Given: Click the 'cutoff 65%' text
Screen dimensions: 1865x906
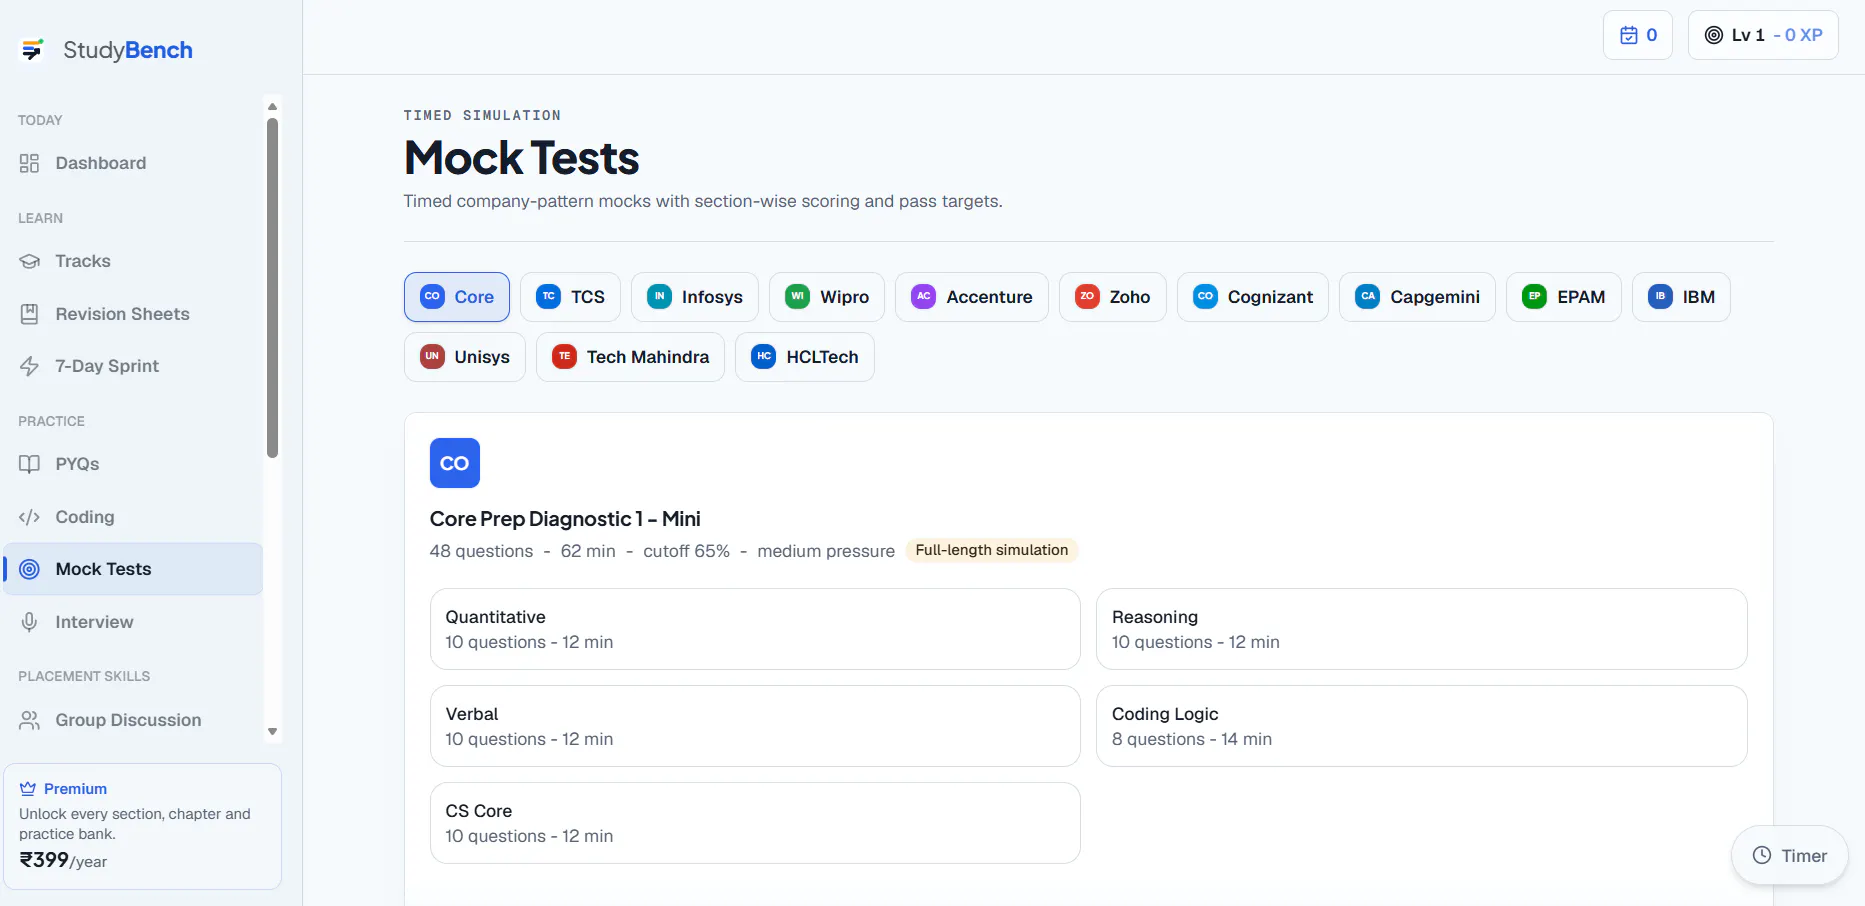Looking at the screenshot, I should (686, 551).
